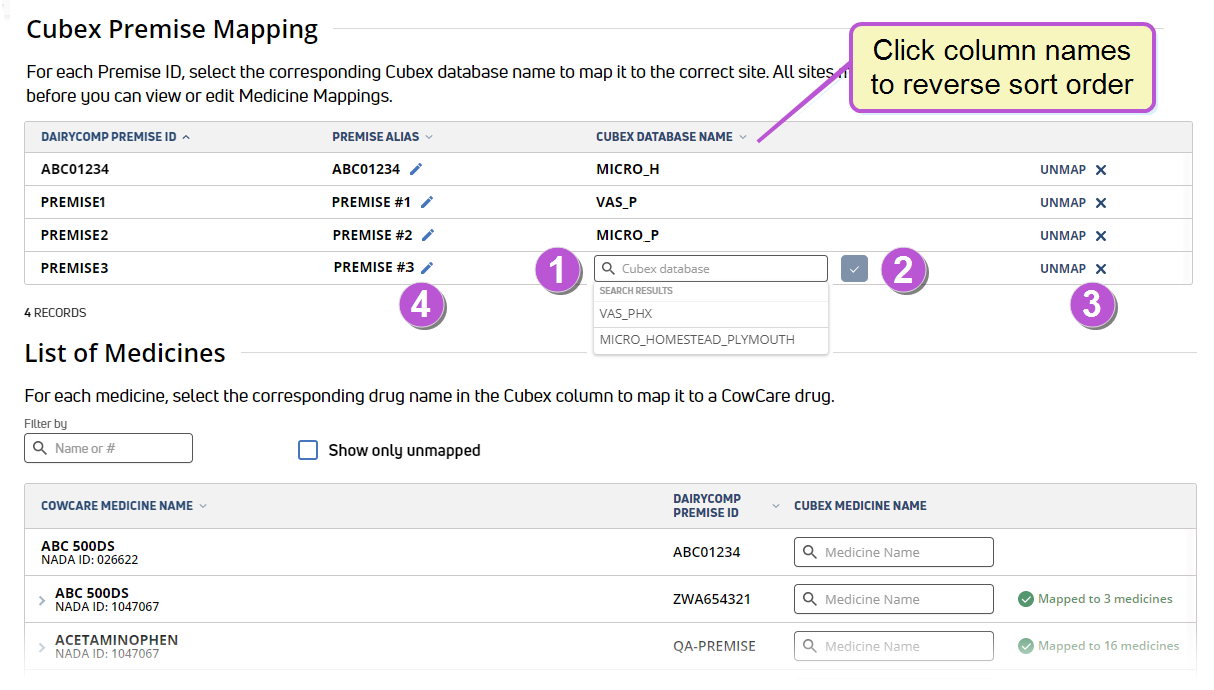
Task: Click the X icon for PREMISE2 row
Action: [1101, 236]
